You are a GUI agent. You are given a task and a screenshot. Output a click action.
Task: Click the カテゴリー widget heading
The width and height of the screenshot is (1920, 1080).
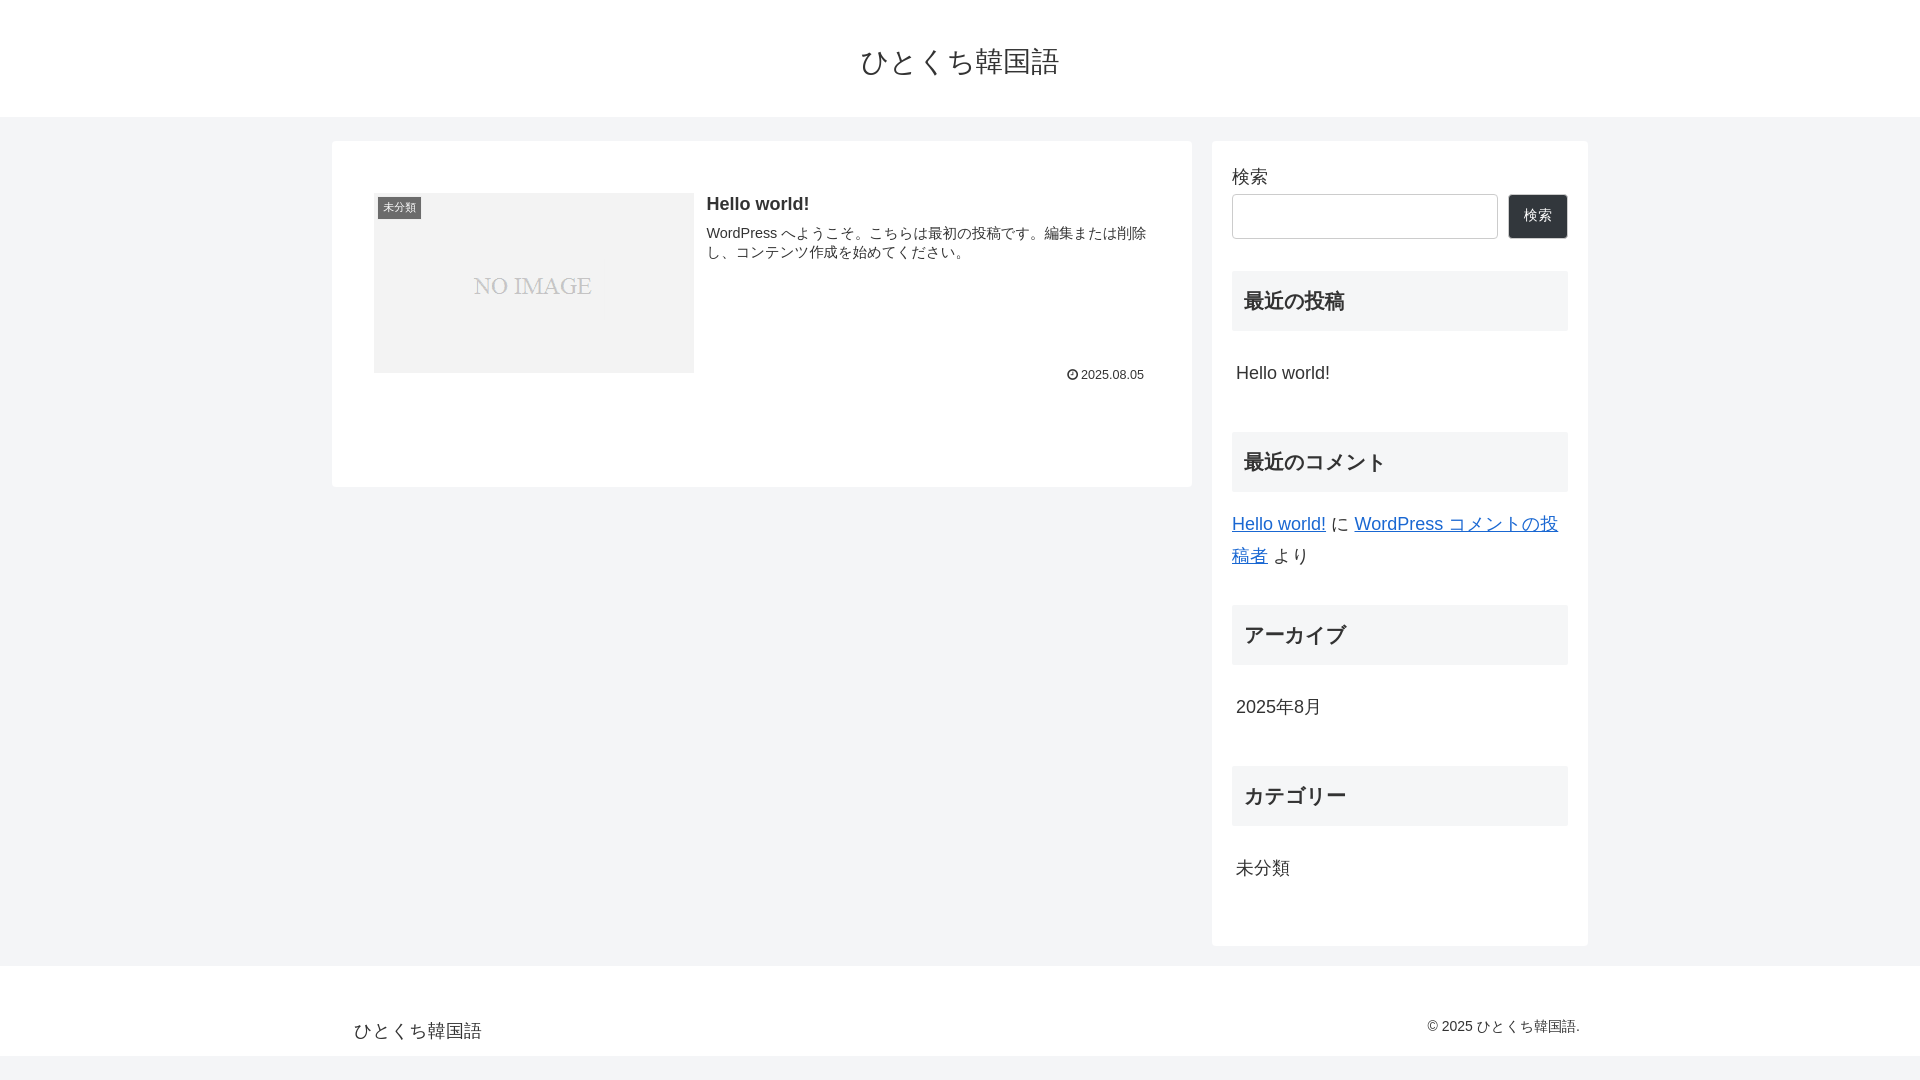1399,796
